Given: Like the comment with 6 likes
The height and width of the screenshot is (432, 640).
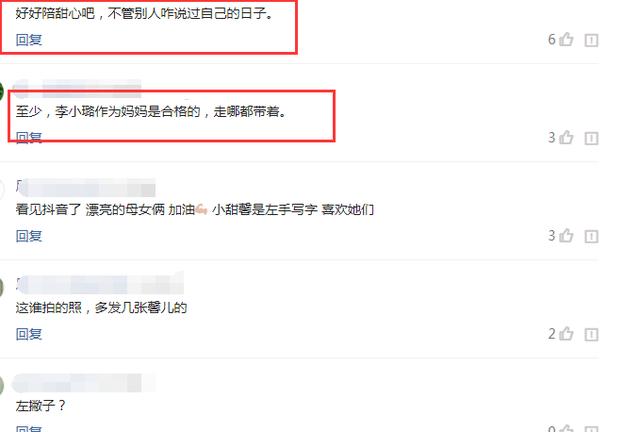Looking at the screenshot, I should click(567, 40).
